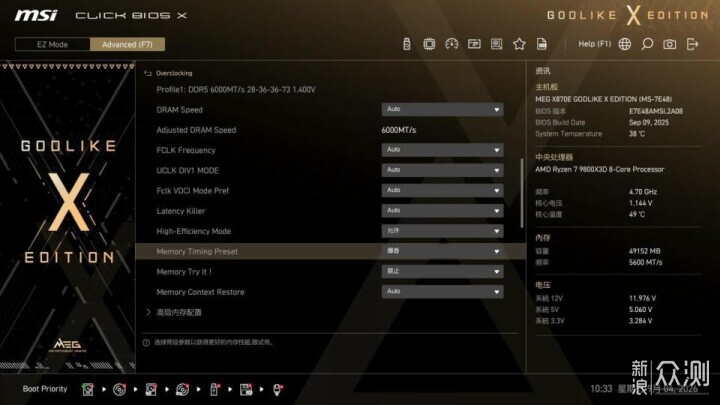720x405 pixels.
Task: Click the 11.976 V system voltage value
Action: [642, 298]
